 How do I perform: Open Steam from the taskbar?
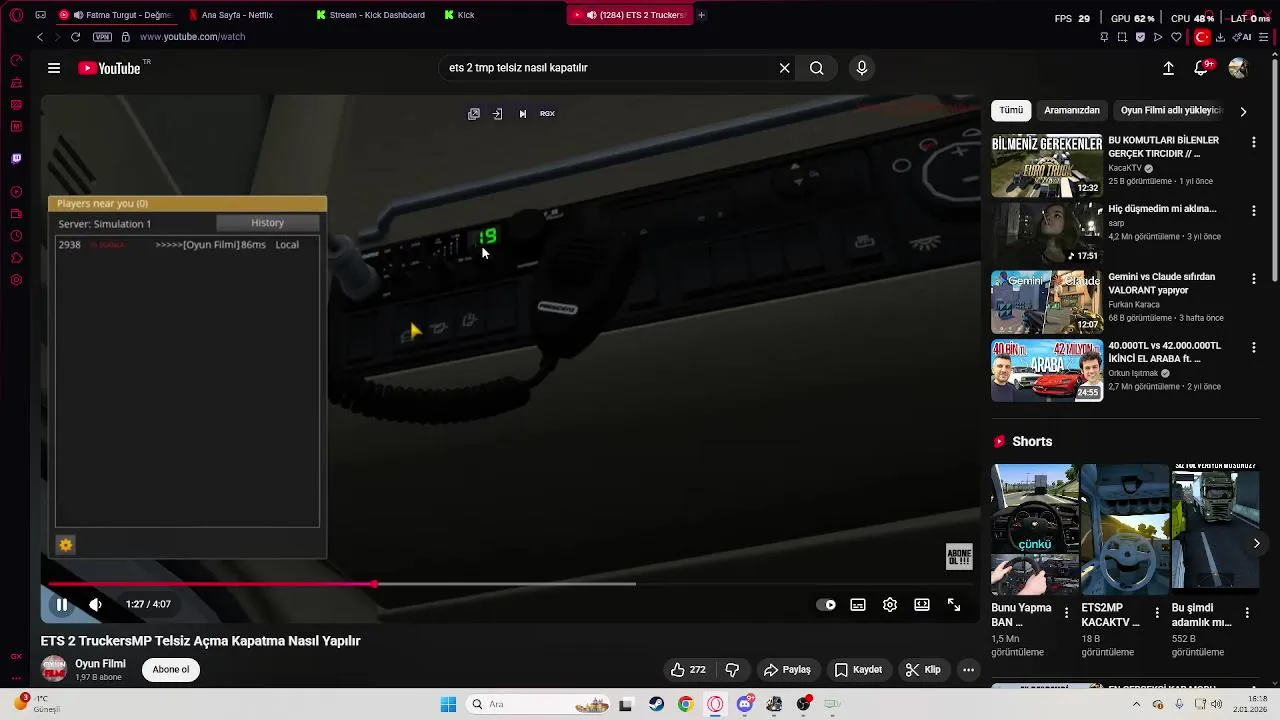click(656, 704)
